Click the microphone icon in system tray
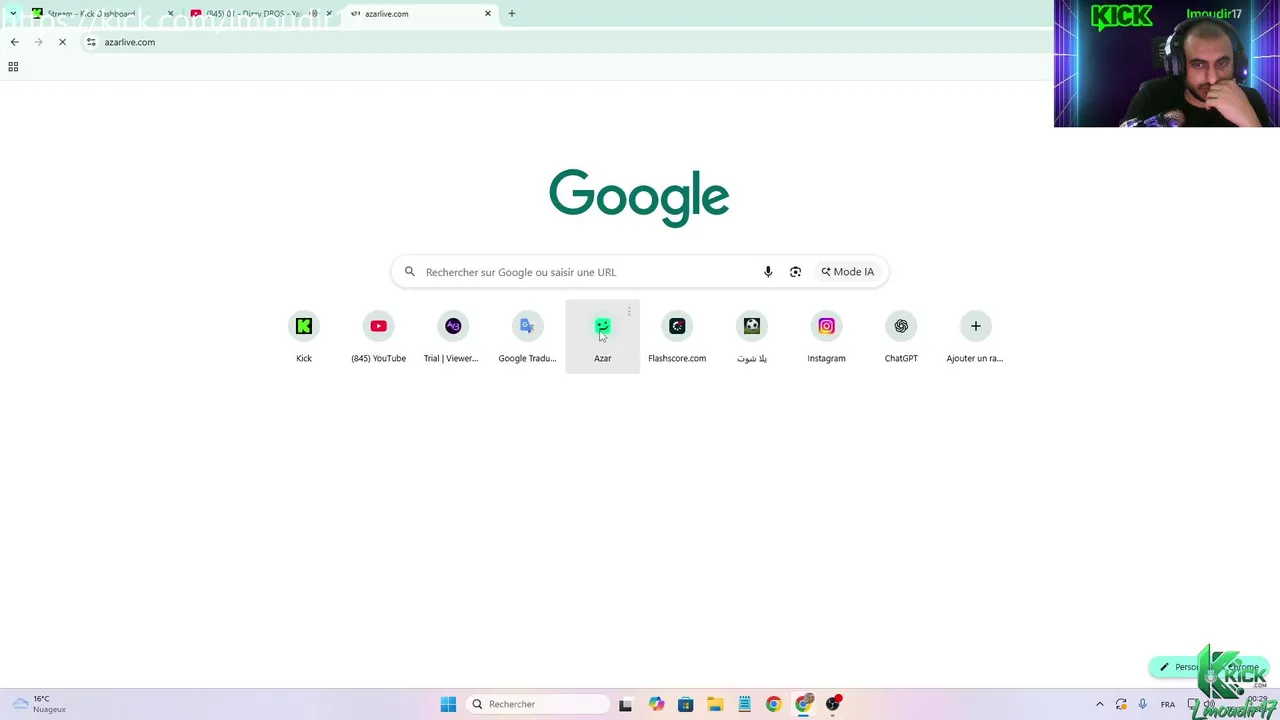The image size is (1280, 720). pos(1142,704)
